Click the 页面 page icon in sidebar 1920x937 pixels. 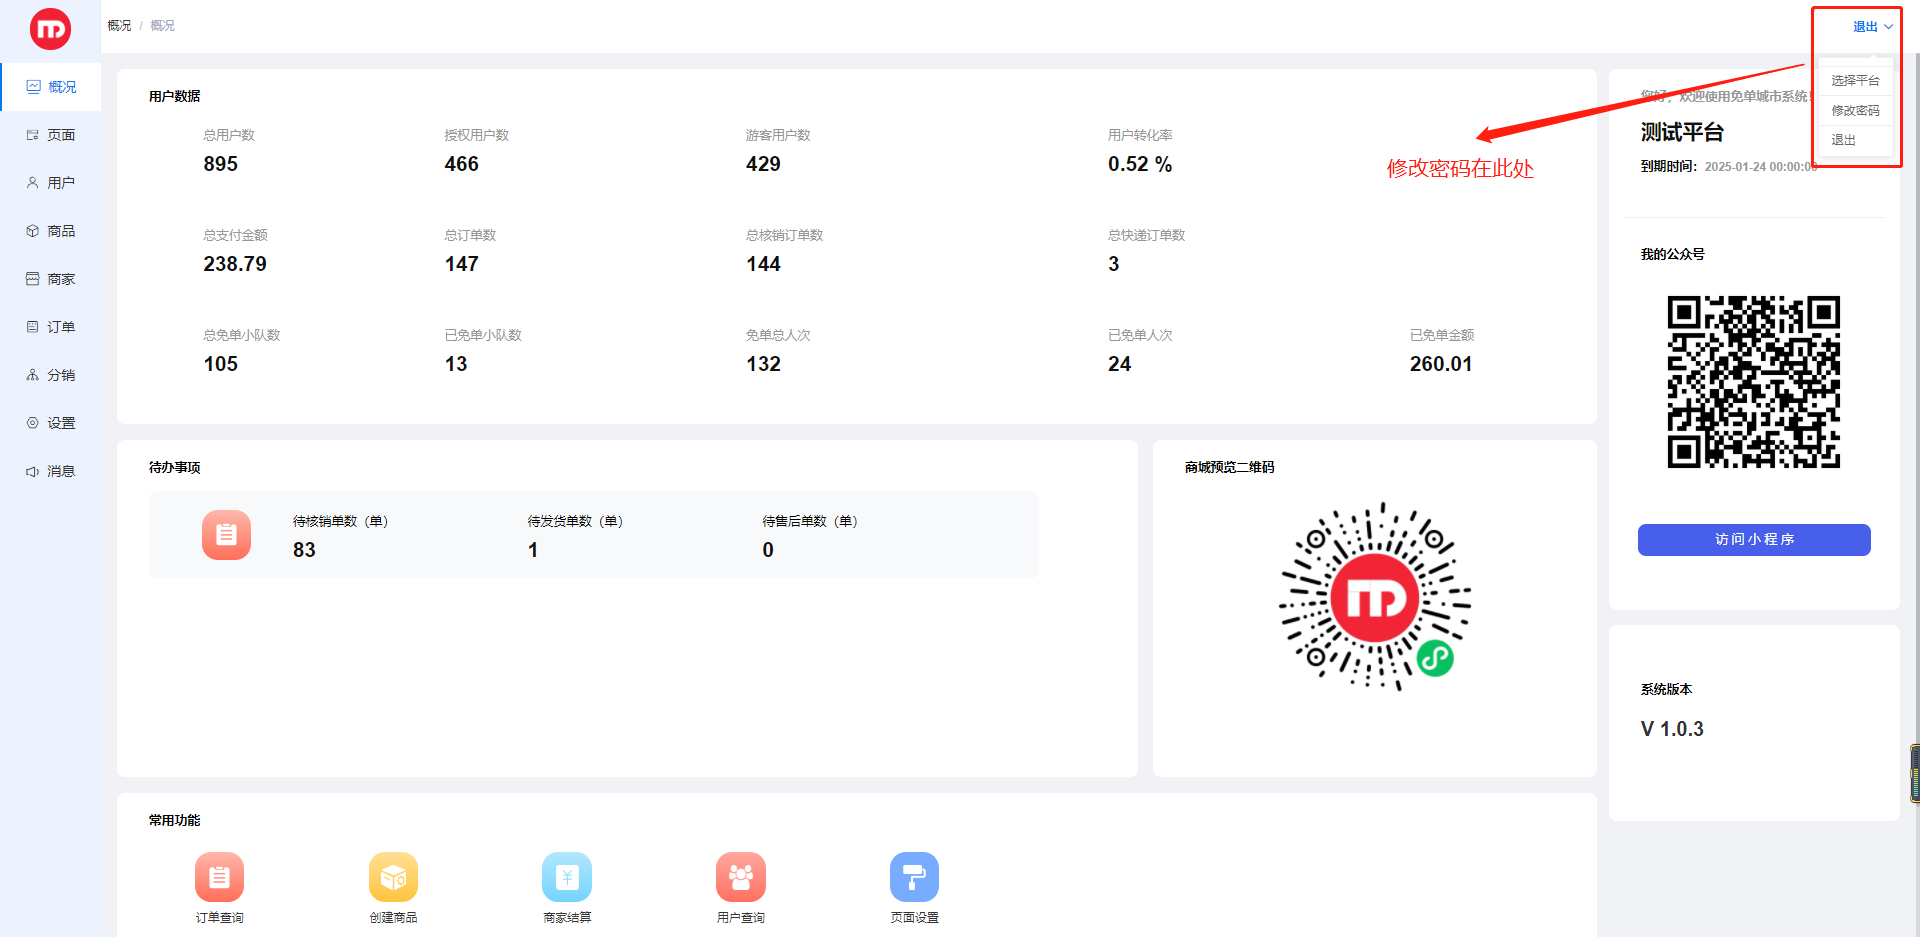coord(33,135)
